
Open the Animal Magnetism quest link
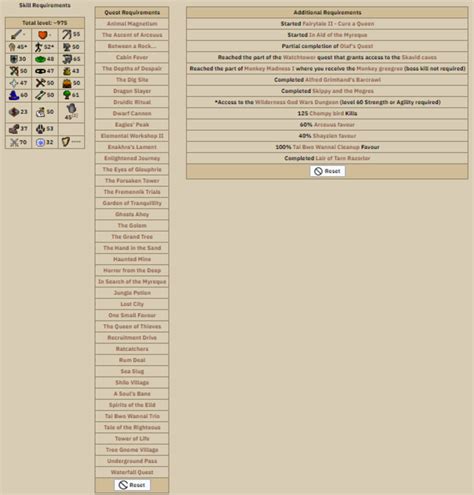point(132,24)
